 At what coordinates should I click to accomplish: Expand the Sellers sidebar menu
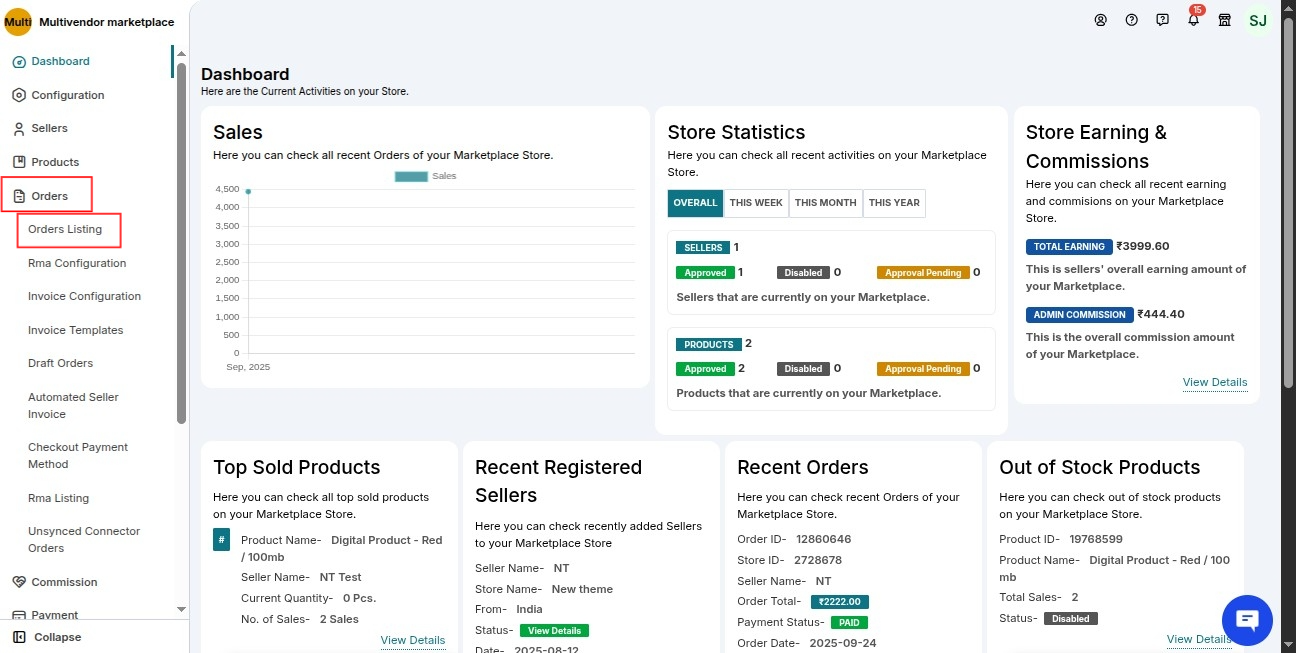(49, 128)
